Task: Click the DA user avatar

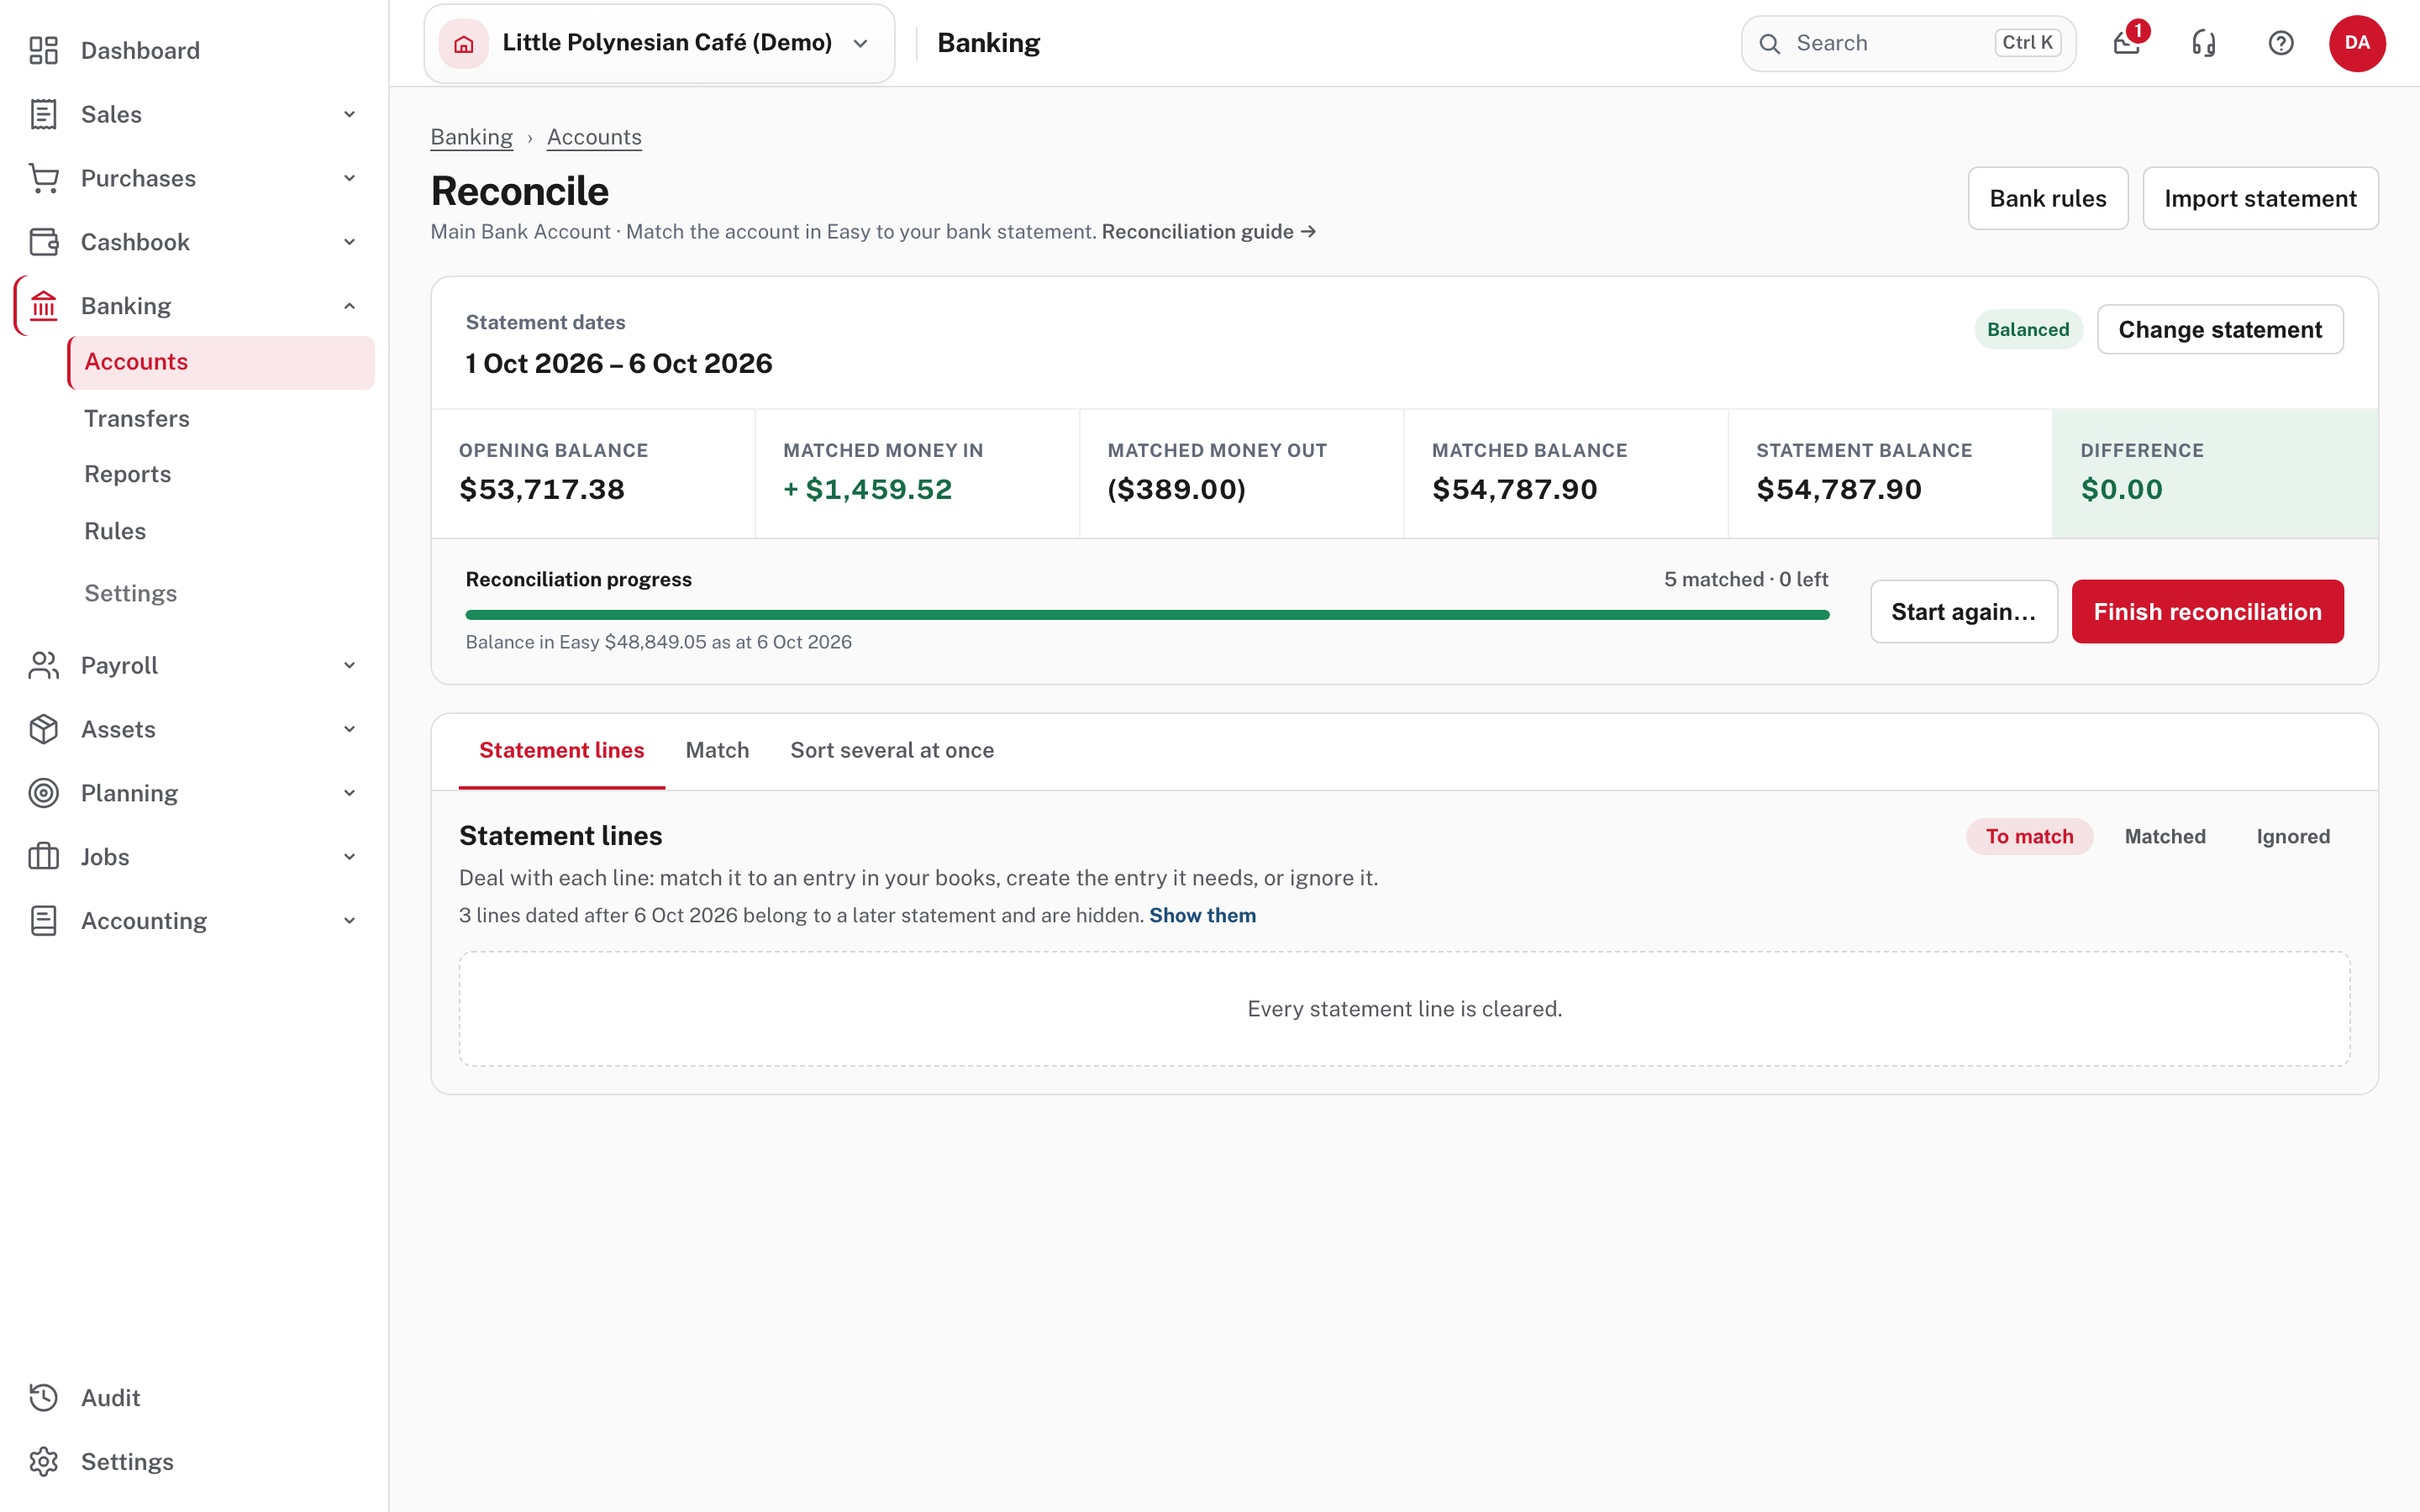Action: (2357, 43)
